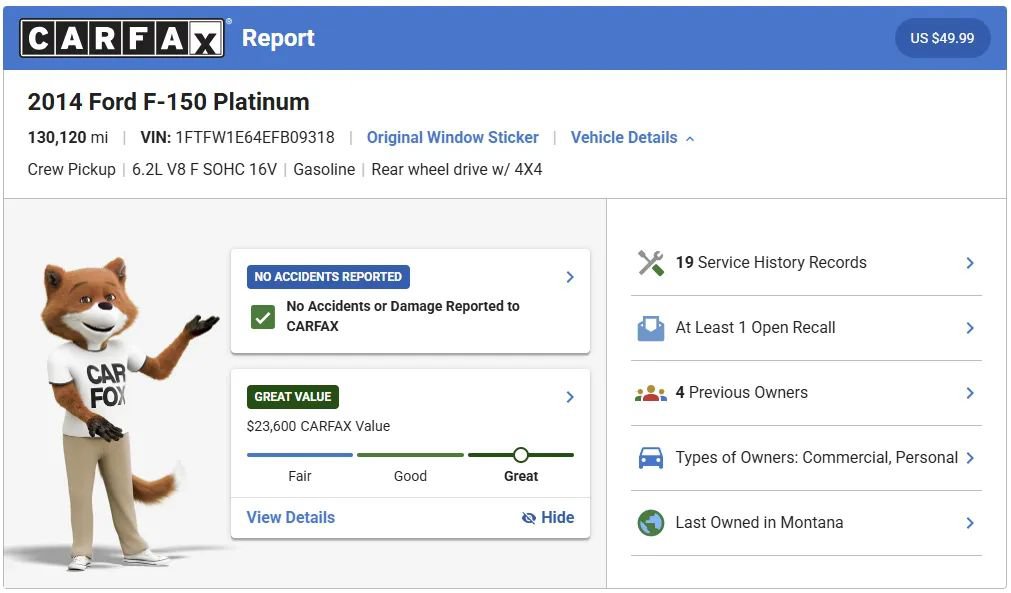Open 19 Service History Records row
Image resolution: width=1011 pixels, height=593 pixels.
click(x=806, y=263)
